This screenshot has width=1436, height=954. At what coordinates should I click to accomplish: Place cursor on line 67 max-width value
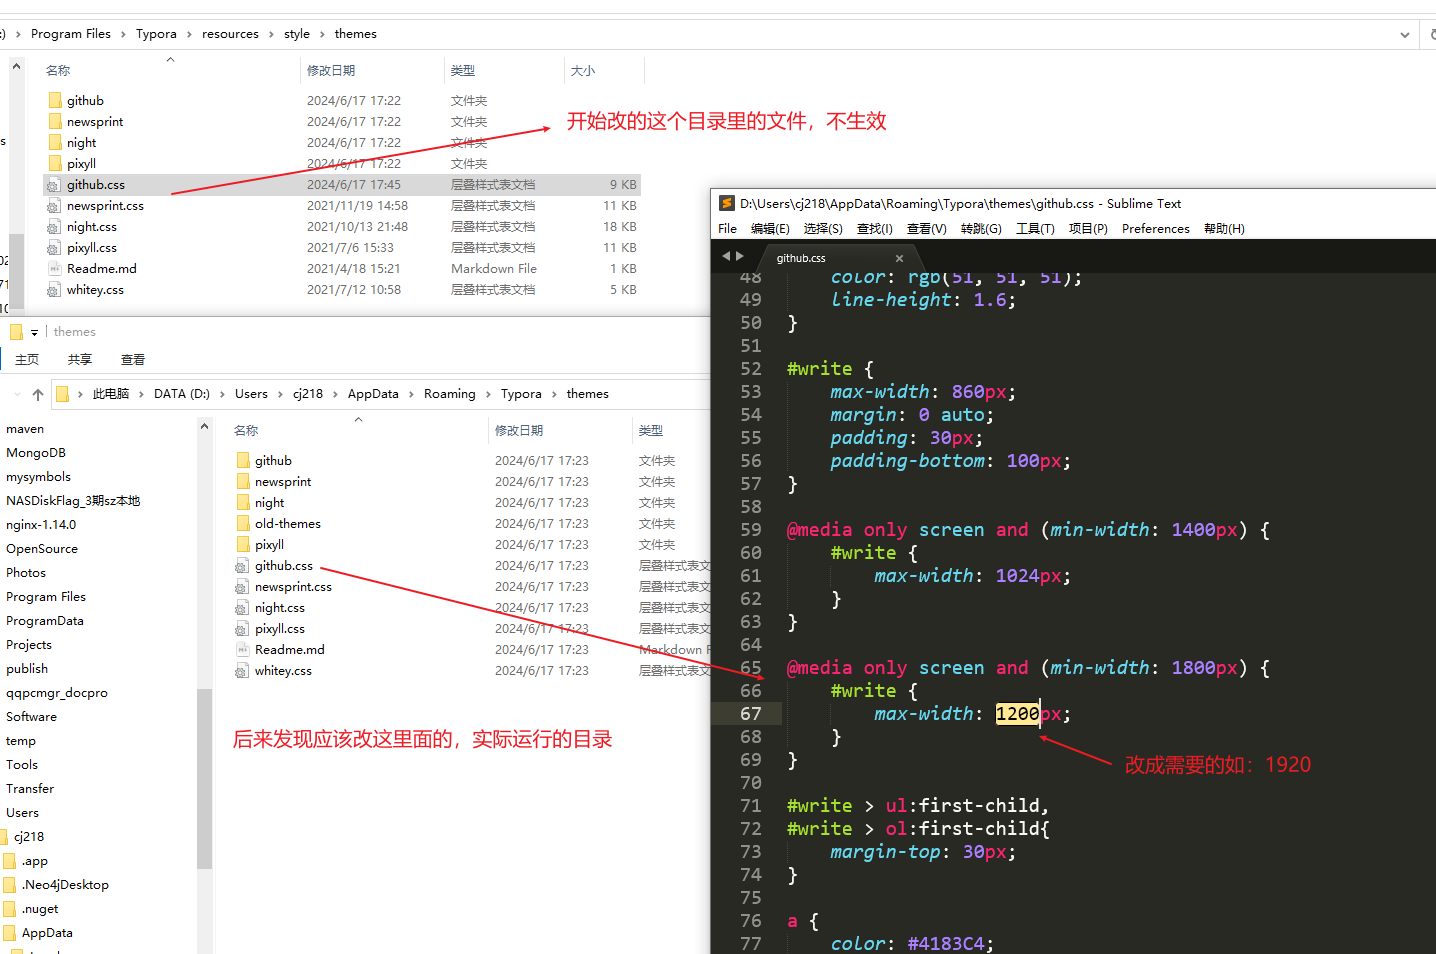1017,714
